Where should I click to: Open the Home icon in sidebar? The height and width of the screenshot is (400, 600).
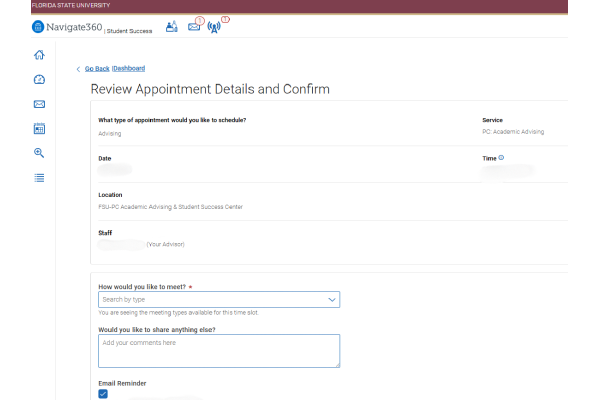[x=39, y=56]
